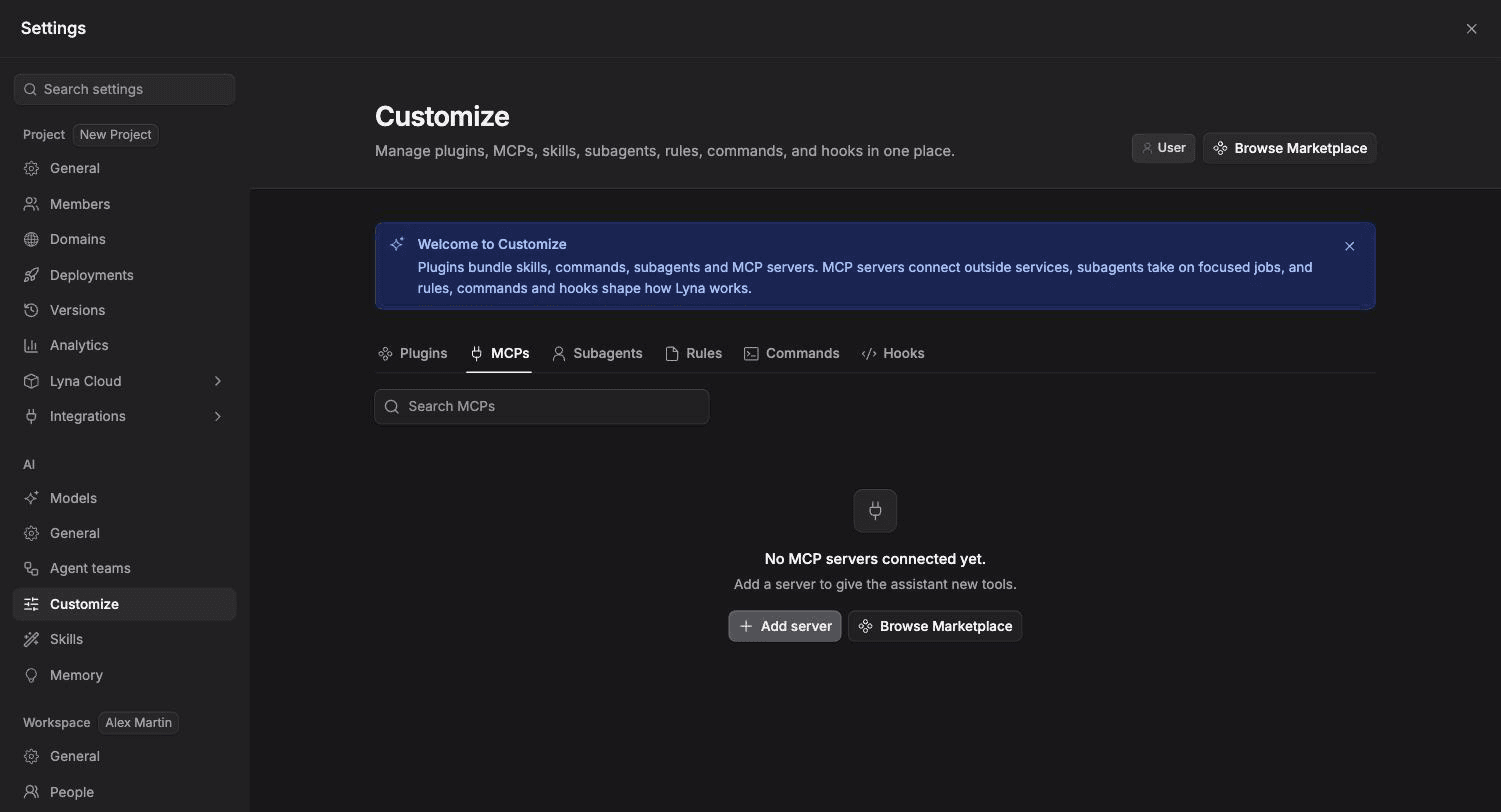Focus the Search MCPs field
1501x812 pixels.
click(x=542, y=406)
